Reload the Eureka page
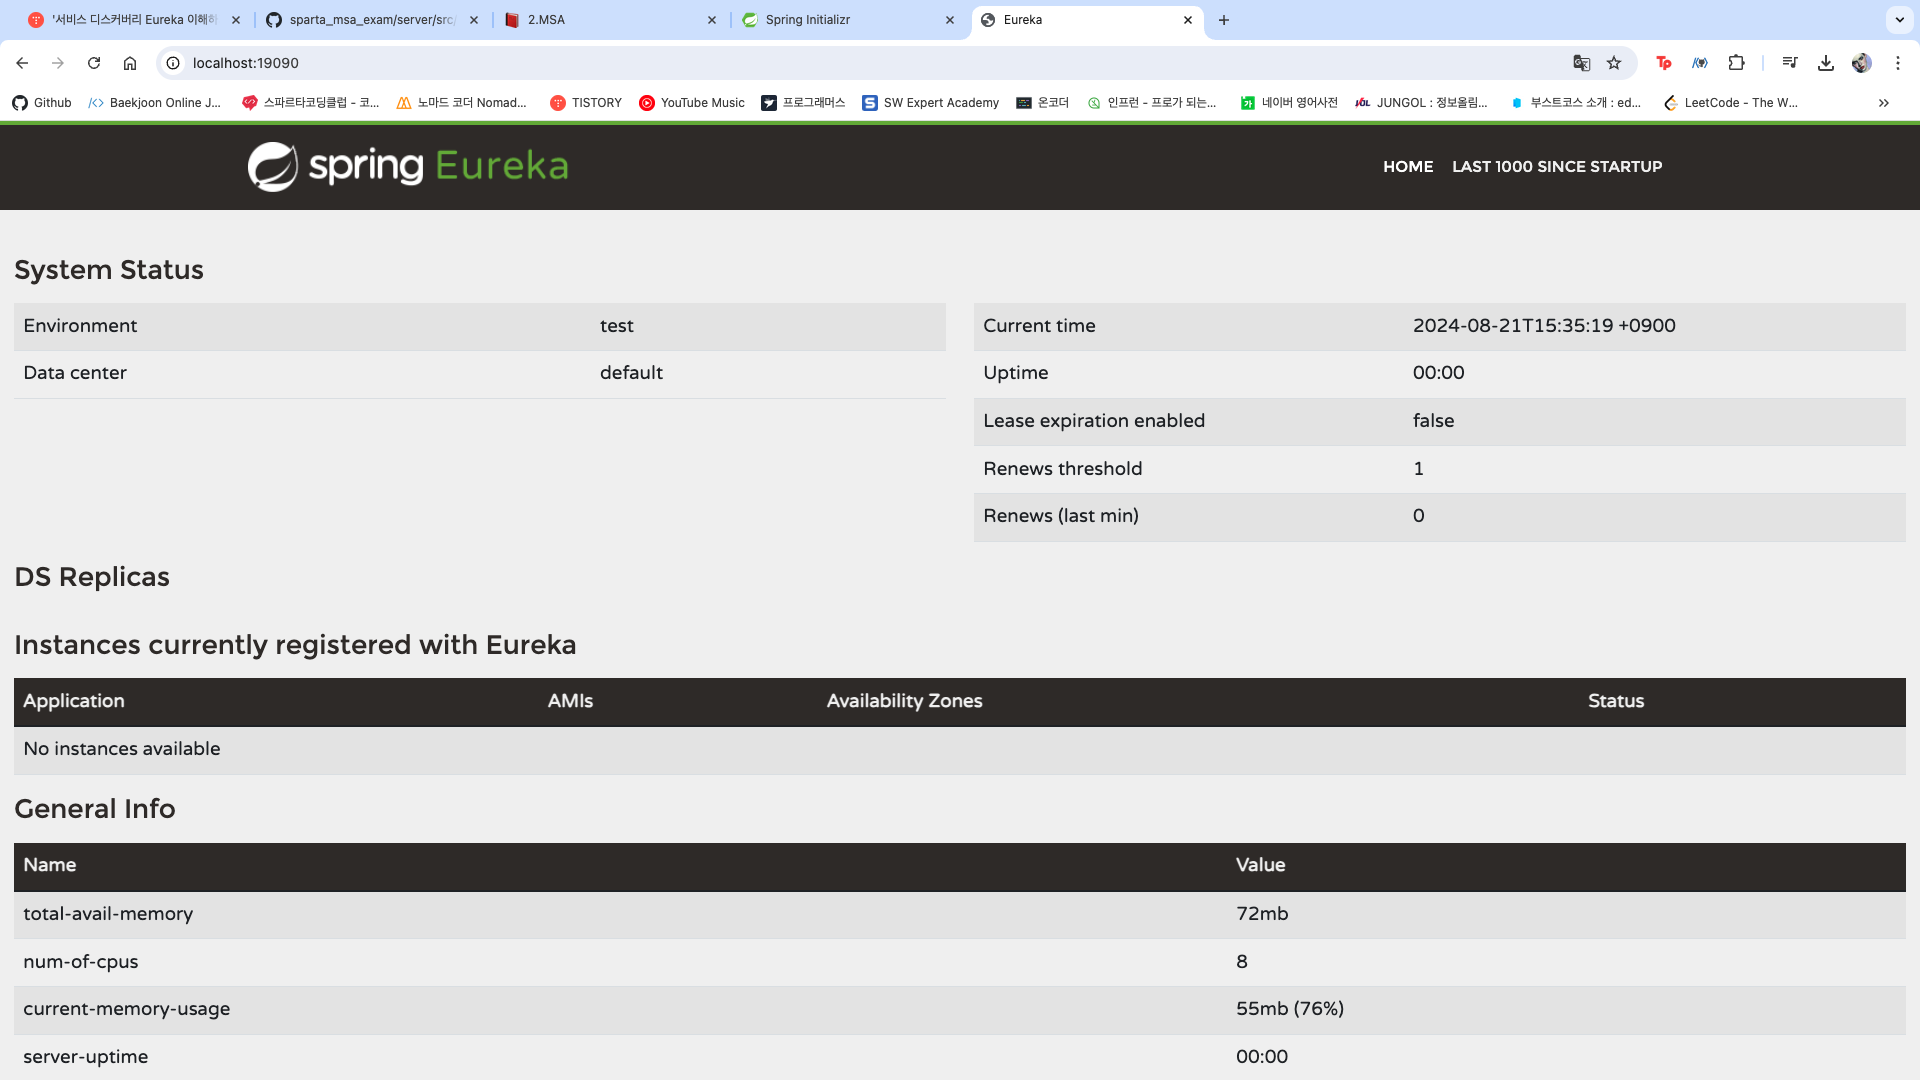1920x1080 pixels. point(94,63)
